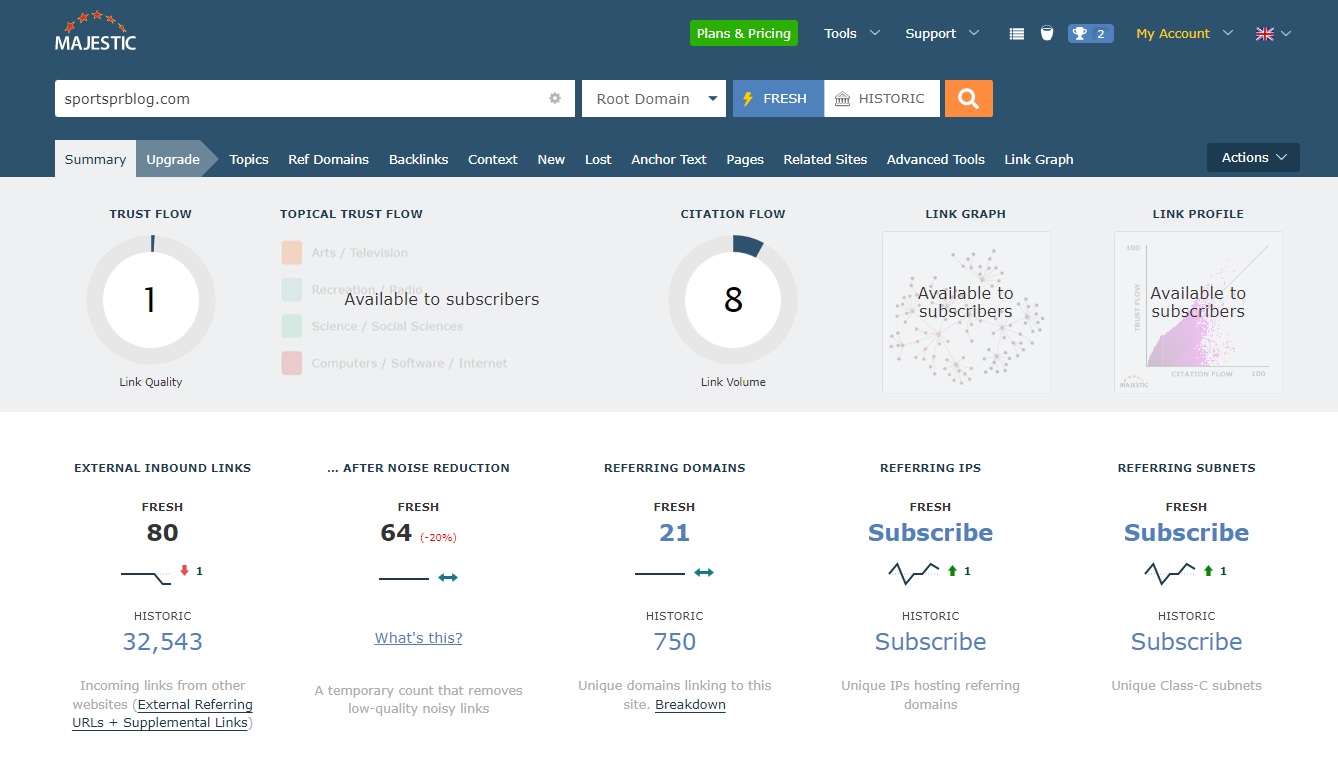
Task: Open the bucket icon in header
Action: (1046, 33)
